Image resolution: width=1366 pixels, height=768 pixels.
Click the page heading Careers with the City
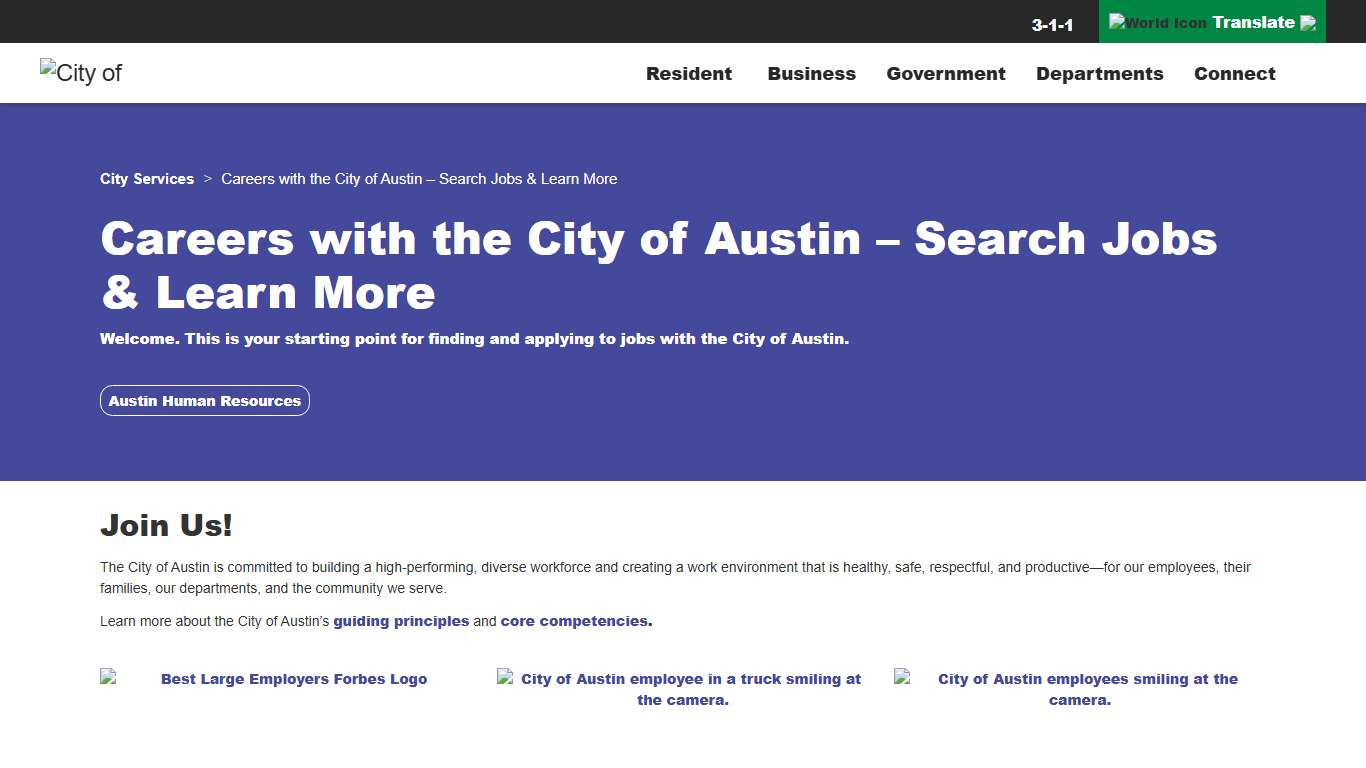659,265
